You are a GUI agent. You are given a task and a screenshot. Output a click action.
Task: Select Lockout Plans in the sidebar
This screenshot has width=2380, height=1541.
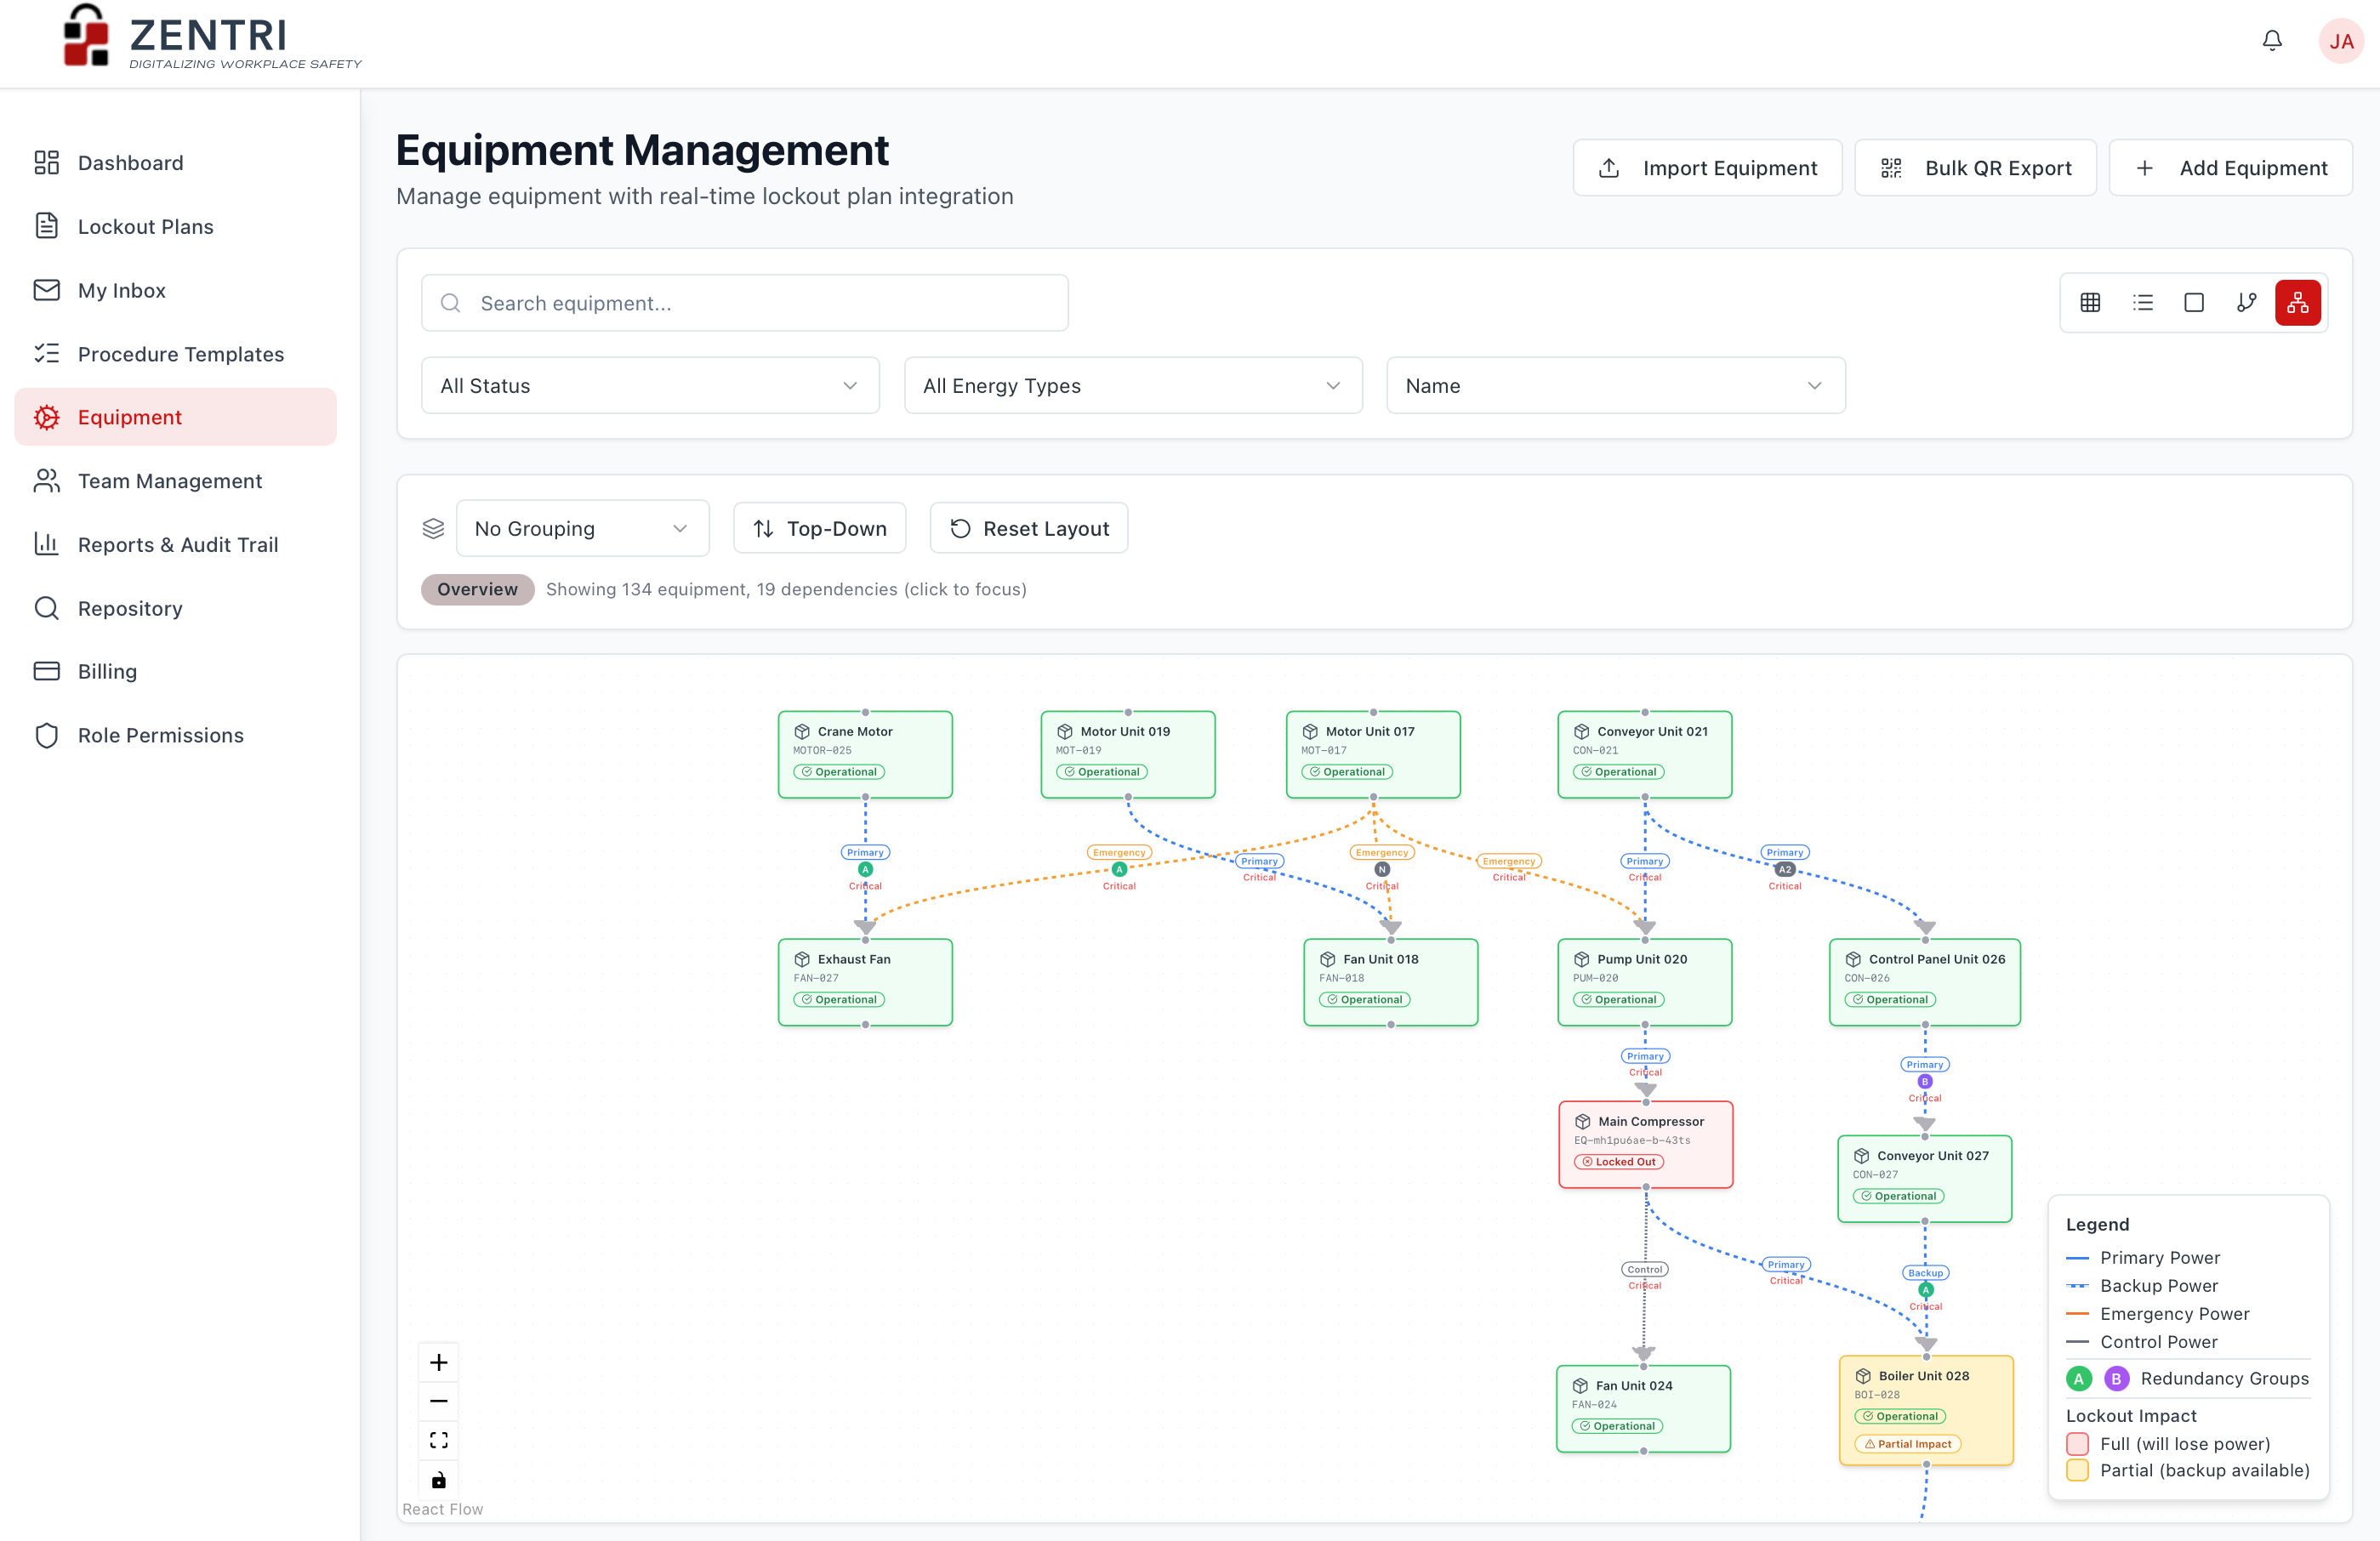pos(145,226)
